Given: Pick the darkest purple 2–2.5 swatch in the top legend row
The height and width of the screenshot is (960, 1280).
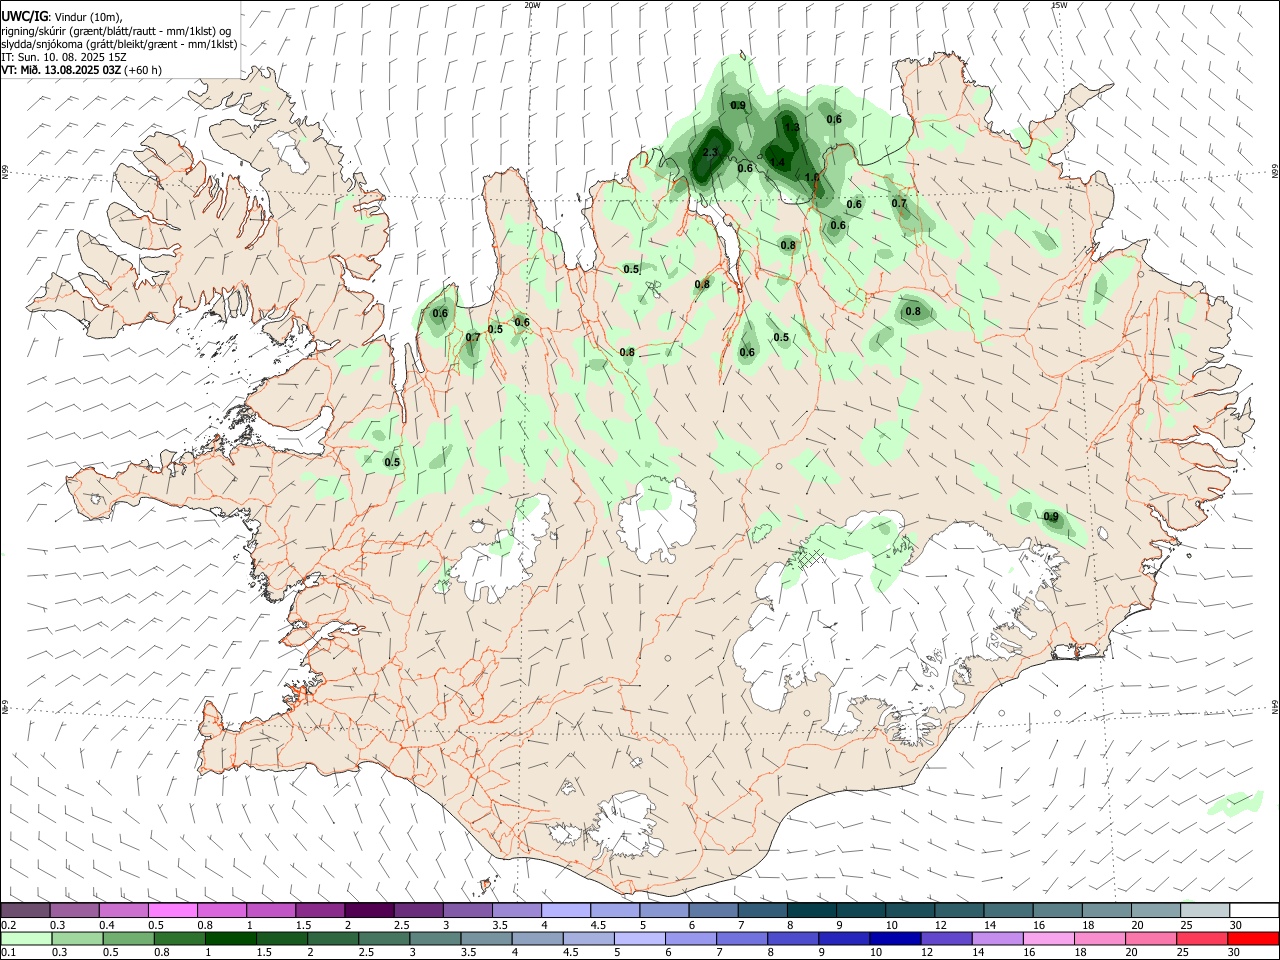Looking at the screenshot, I should (x=369, y=911).
